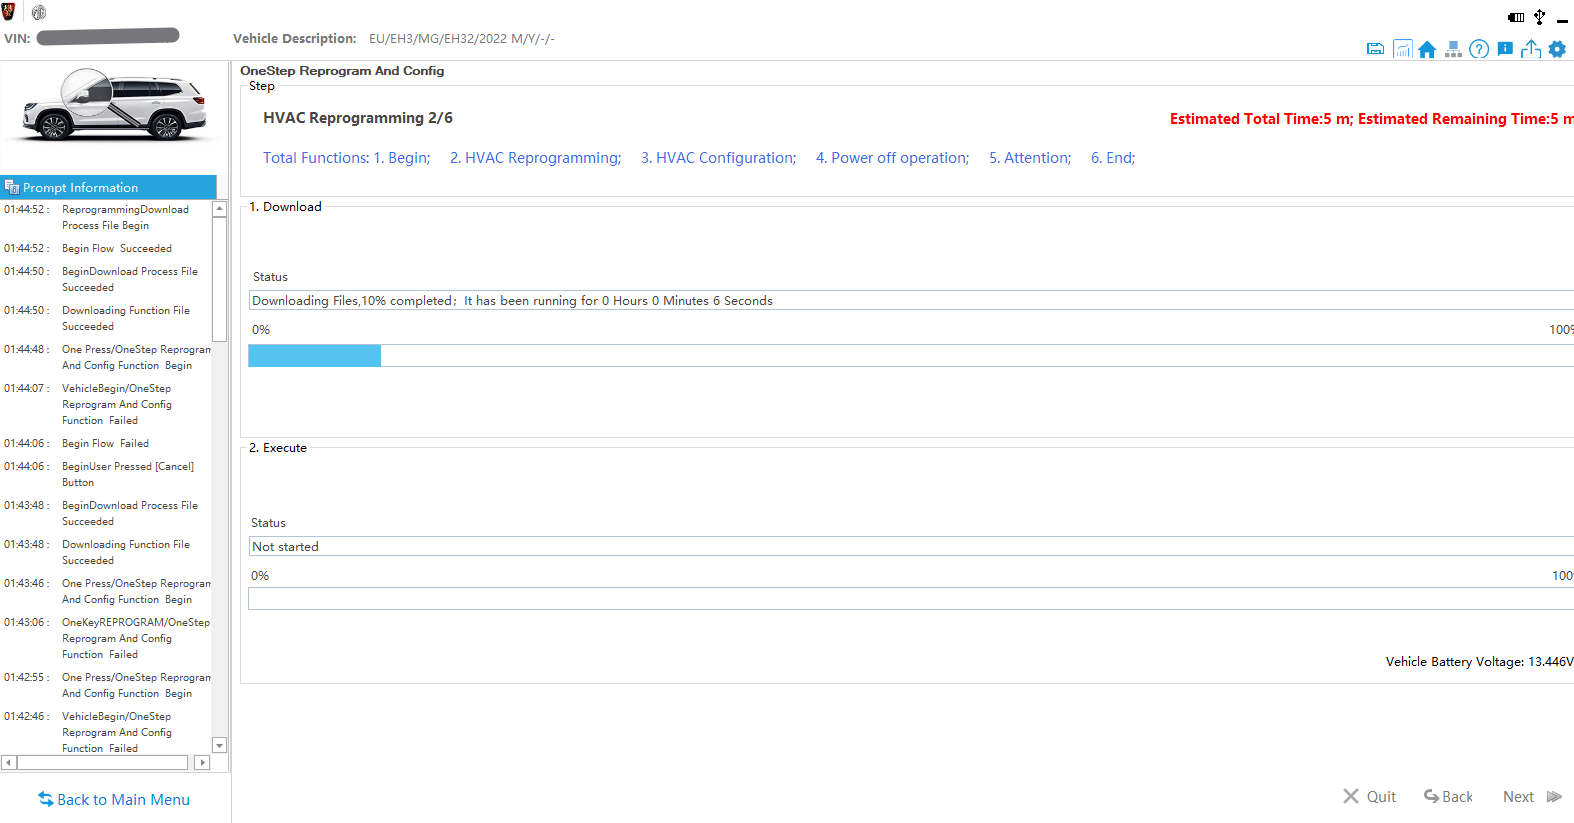Select the Prompt Information panel header
Viewport: 1574px width, 823px height.
pyautogui.click(x=108, y=187)
